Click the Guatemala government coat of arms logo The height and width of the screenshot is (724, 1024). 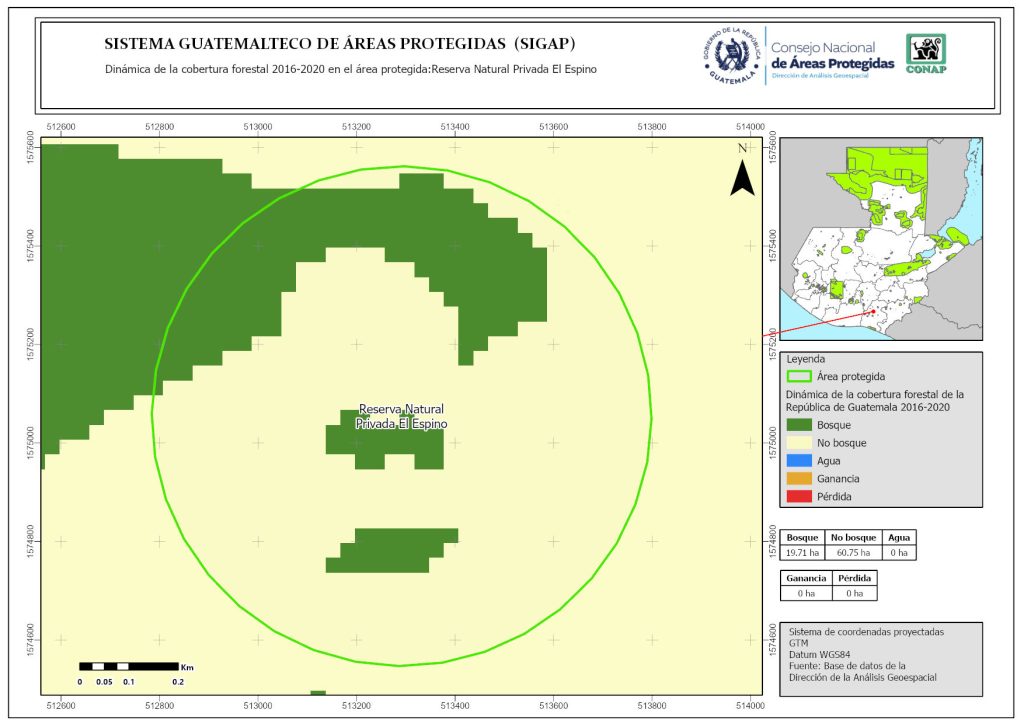(733, 54)
